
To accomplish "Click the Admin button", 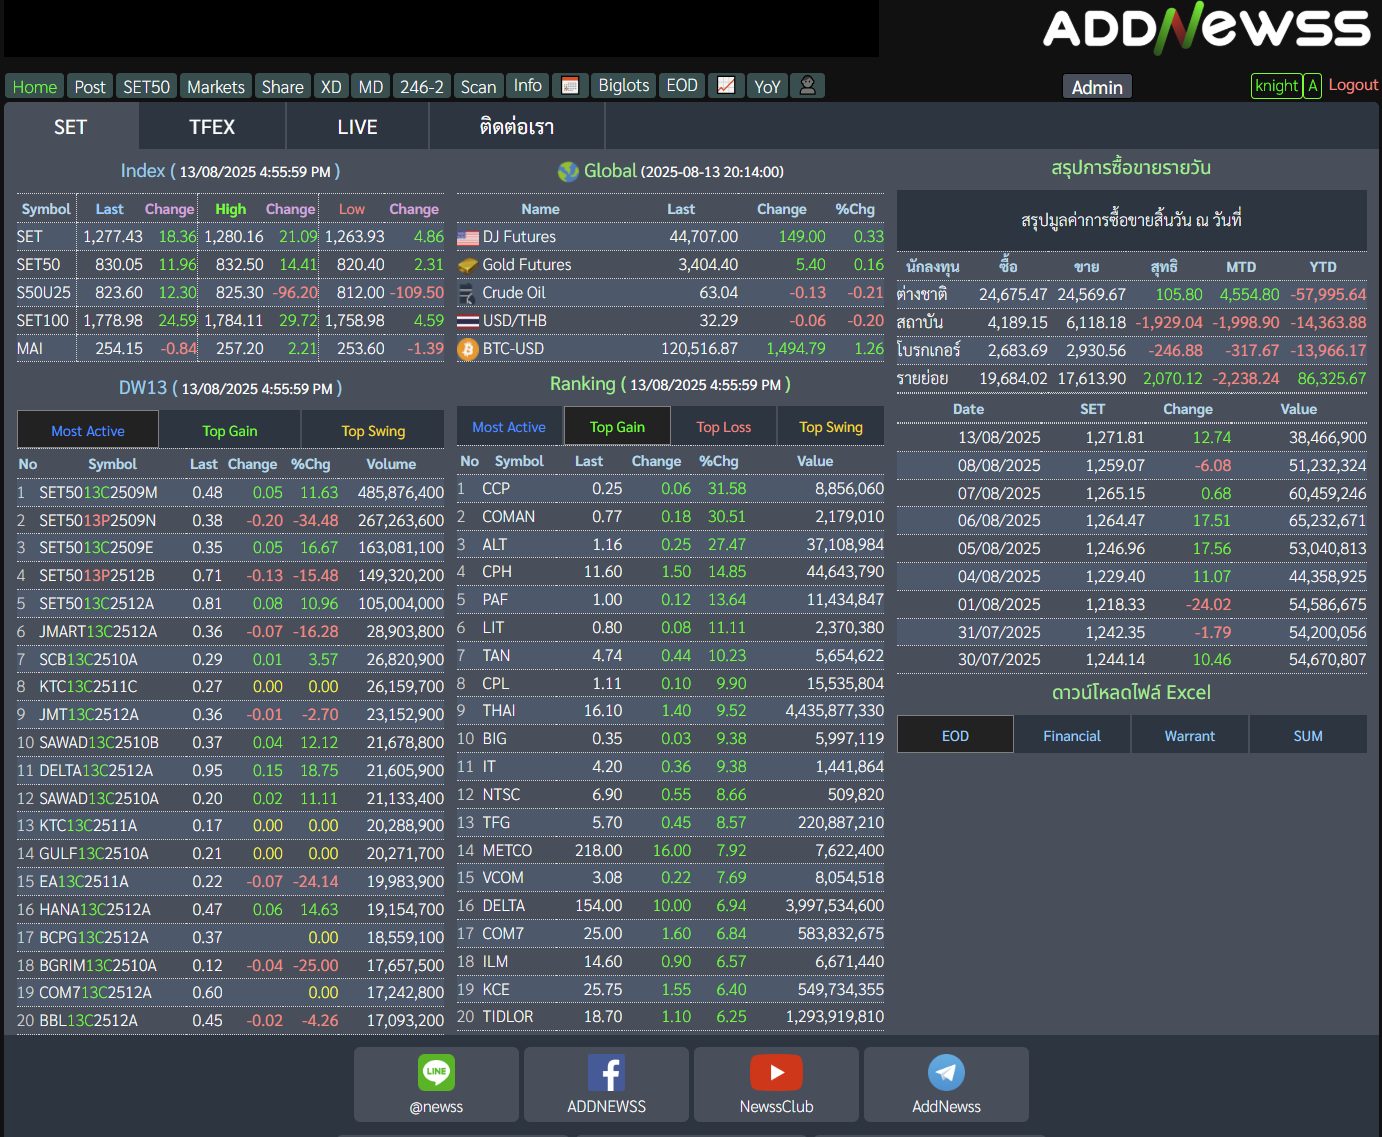I will [1097, 87].
